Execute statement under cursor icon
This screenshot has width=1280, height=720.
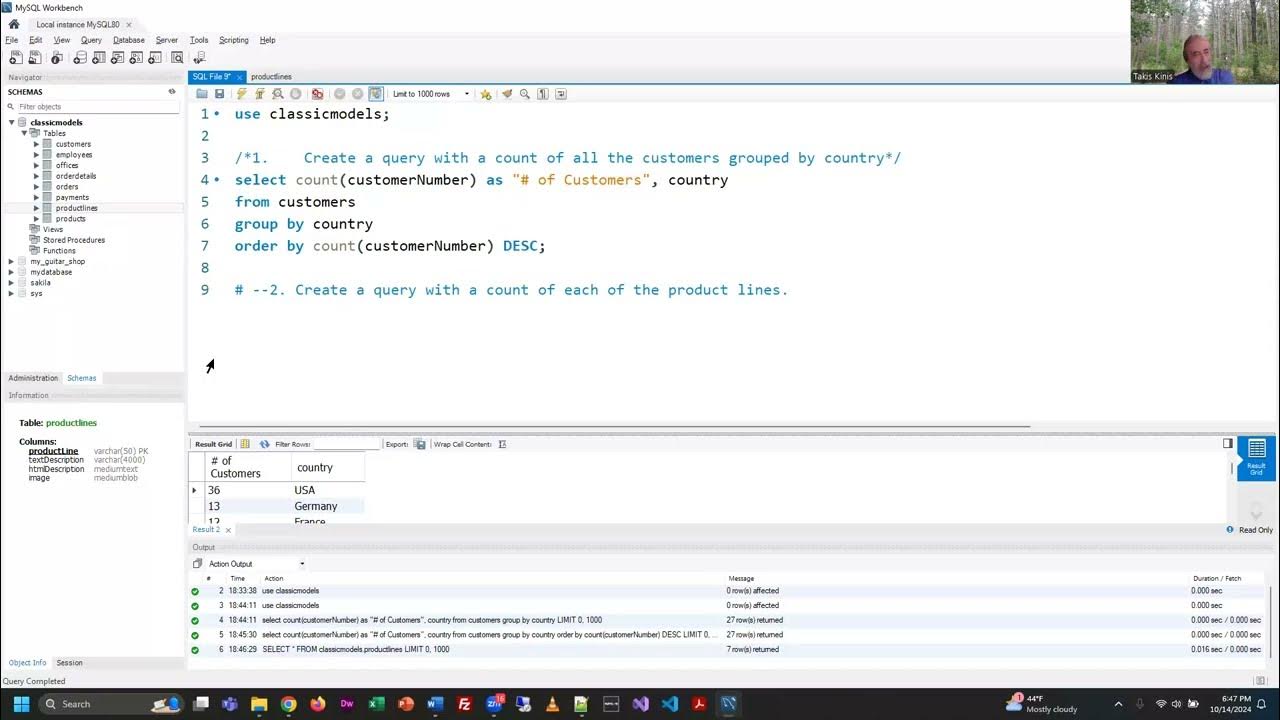point(259,94)
